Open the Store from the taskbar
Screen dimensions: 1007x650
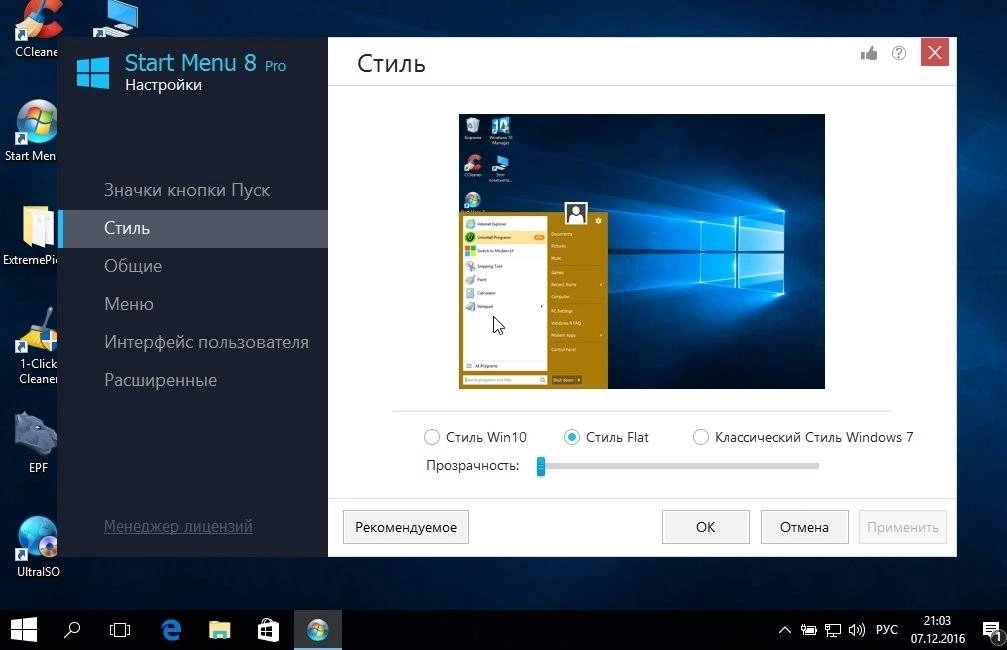point(268,630)
